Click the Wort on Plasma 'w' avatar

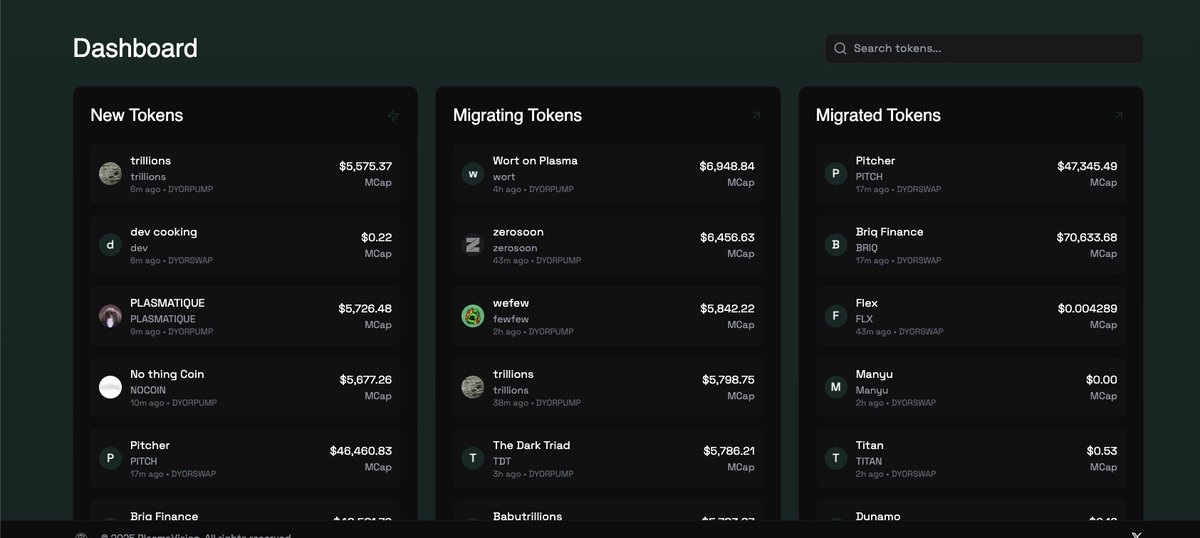473,173
